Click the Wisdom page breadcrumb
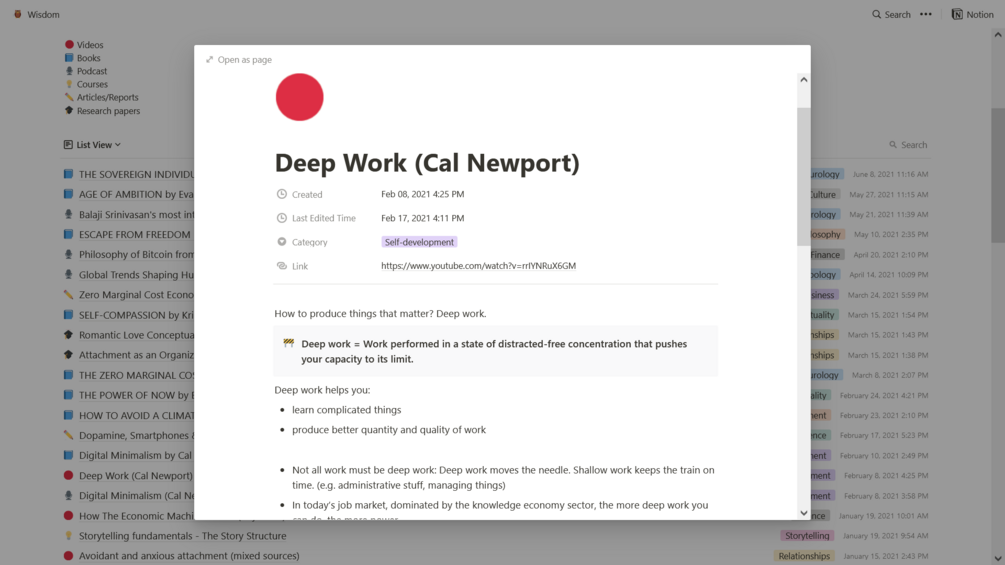The height and width of the screenshot is (565, 1005). tap(43, 14)
